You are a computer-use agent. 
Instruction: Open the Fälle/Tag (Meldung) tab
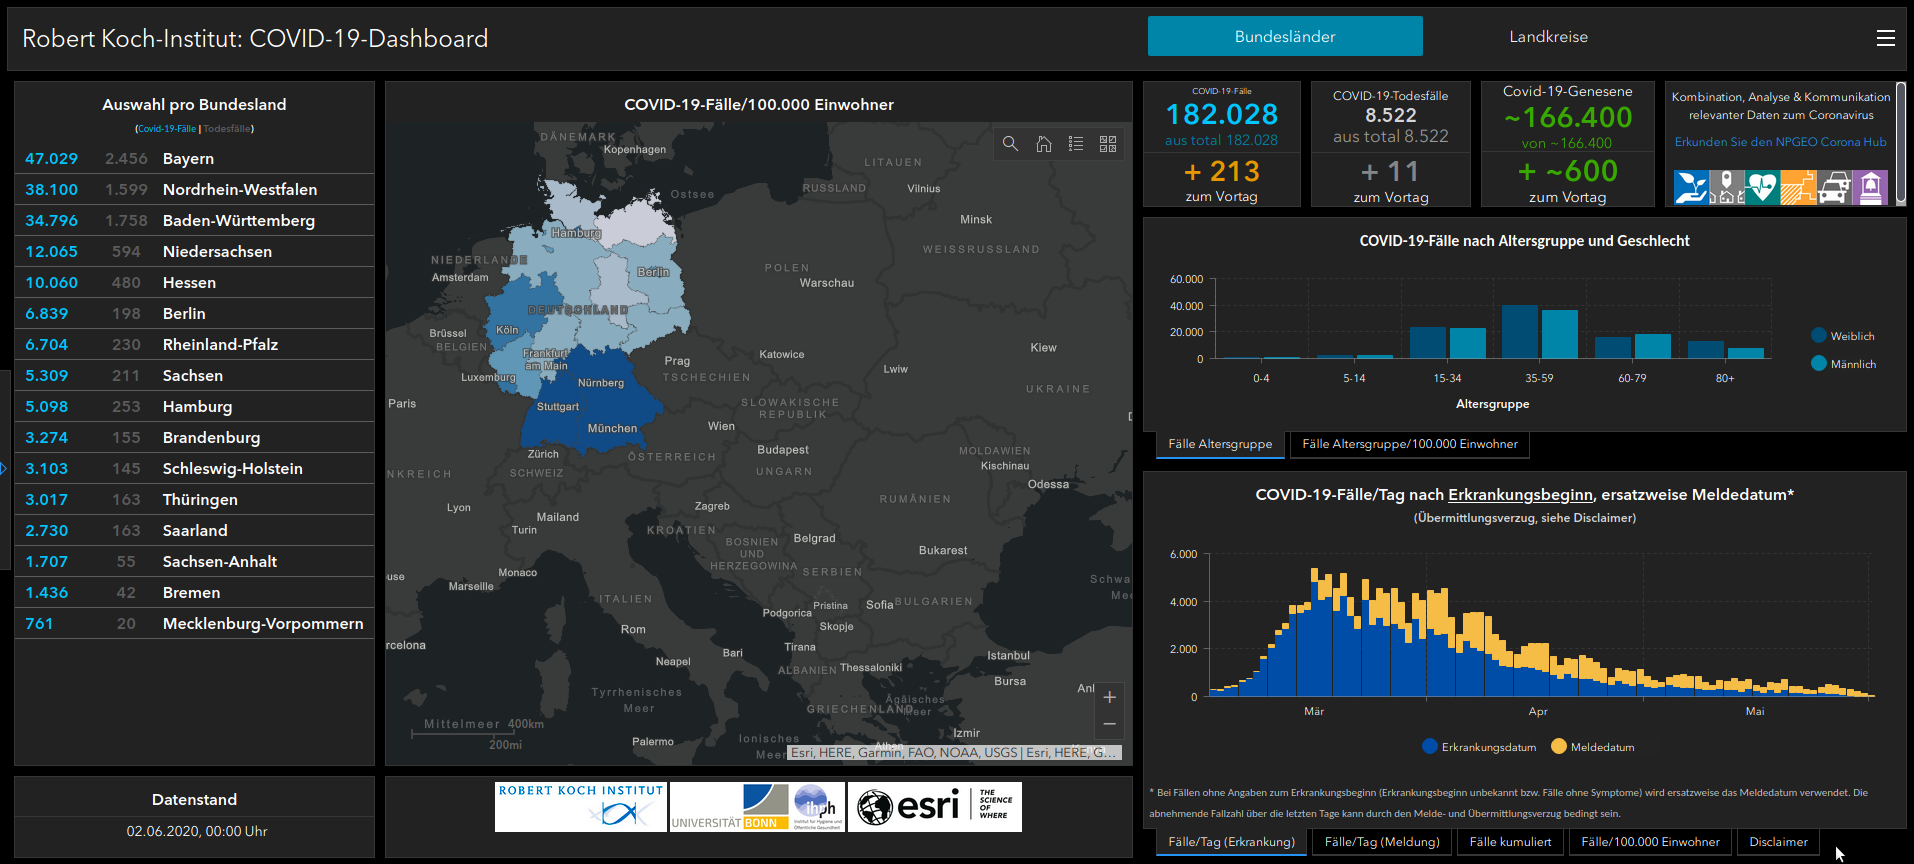(1381, 842)
